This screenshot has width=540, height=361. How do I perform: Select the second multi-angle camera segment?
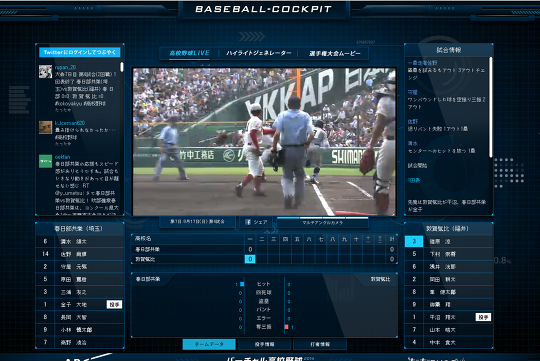(311, 218)
